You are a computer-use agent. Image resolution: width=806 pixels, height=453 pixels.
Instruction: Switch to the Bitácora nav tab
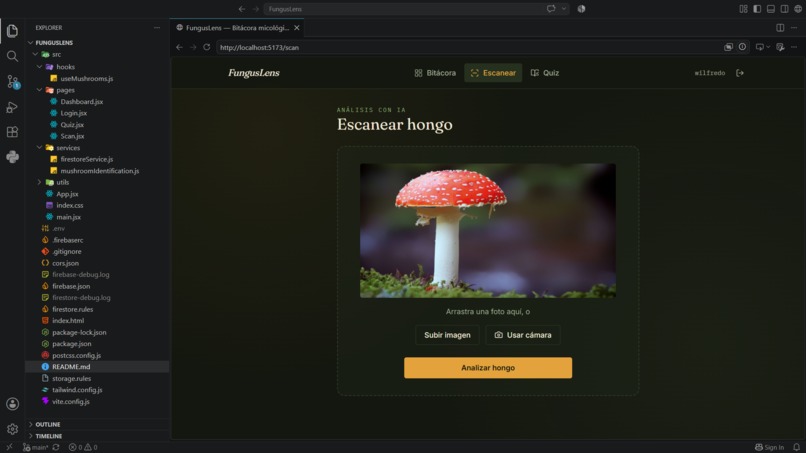[435, 73]
